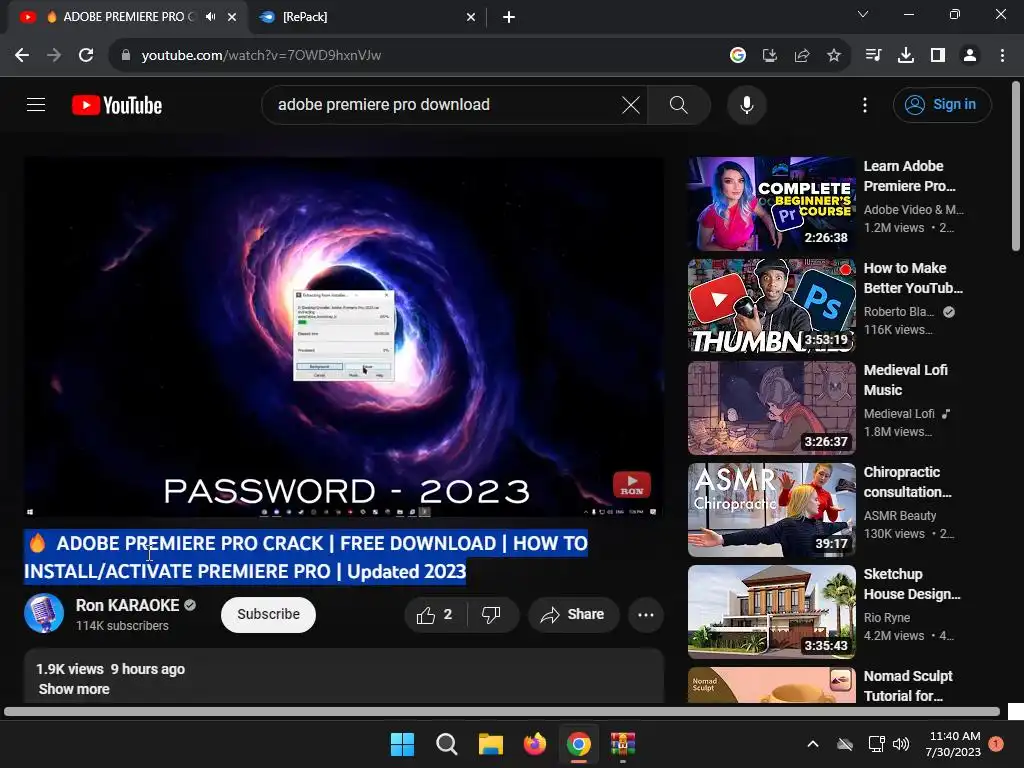Open Sketchup House Design title link
The height and width of the screenshot is (768, 1024).
[x=912, y=584]
